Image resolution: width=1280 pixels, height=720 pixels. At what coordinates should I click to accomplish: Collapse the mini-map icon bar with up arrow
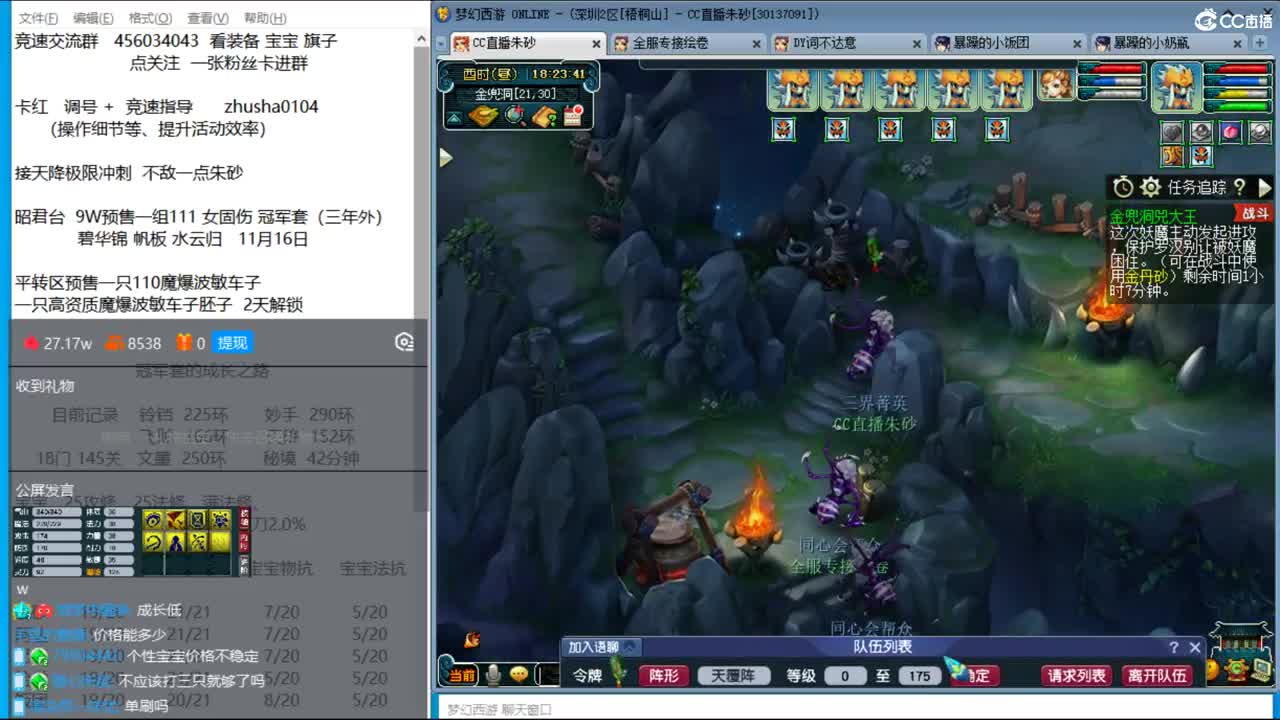(x=454, y=117)
